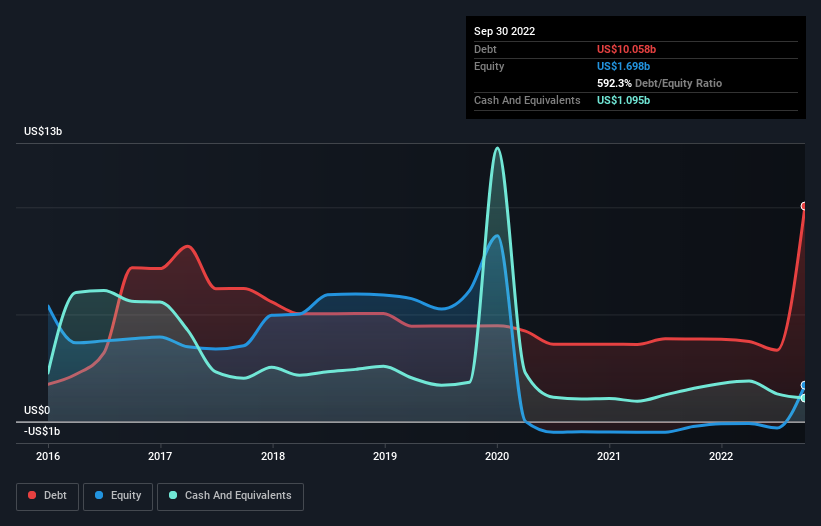821x526 pixels.
Task: Click the Equity label in tooltip
Action: click(489, 66)
